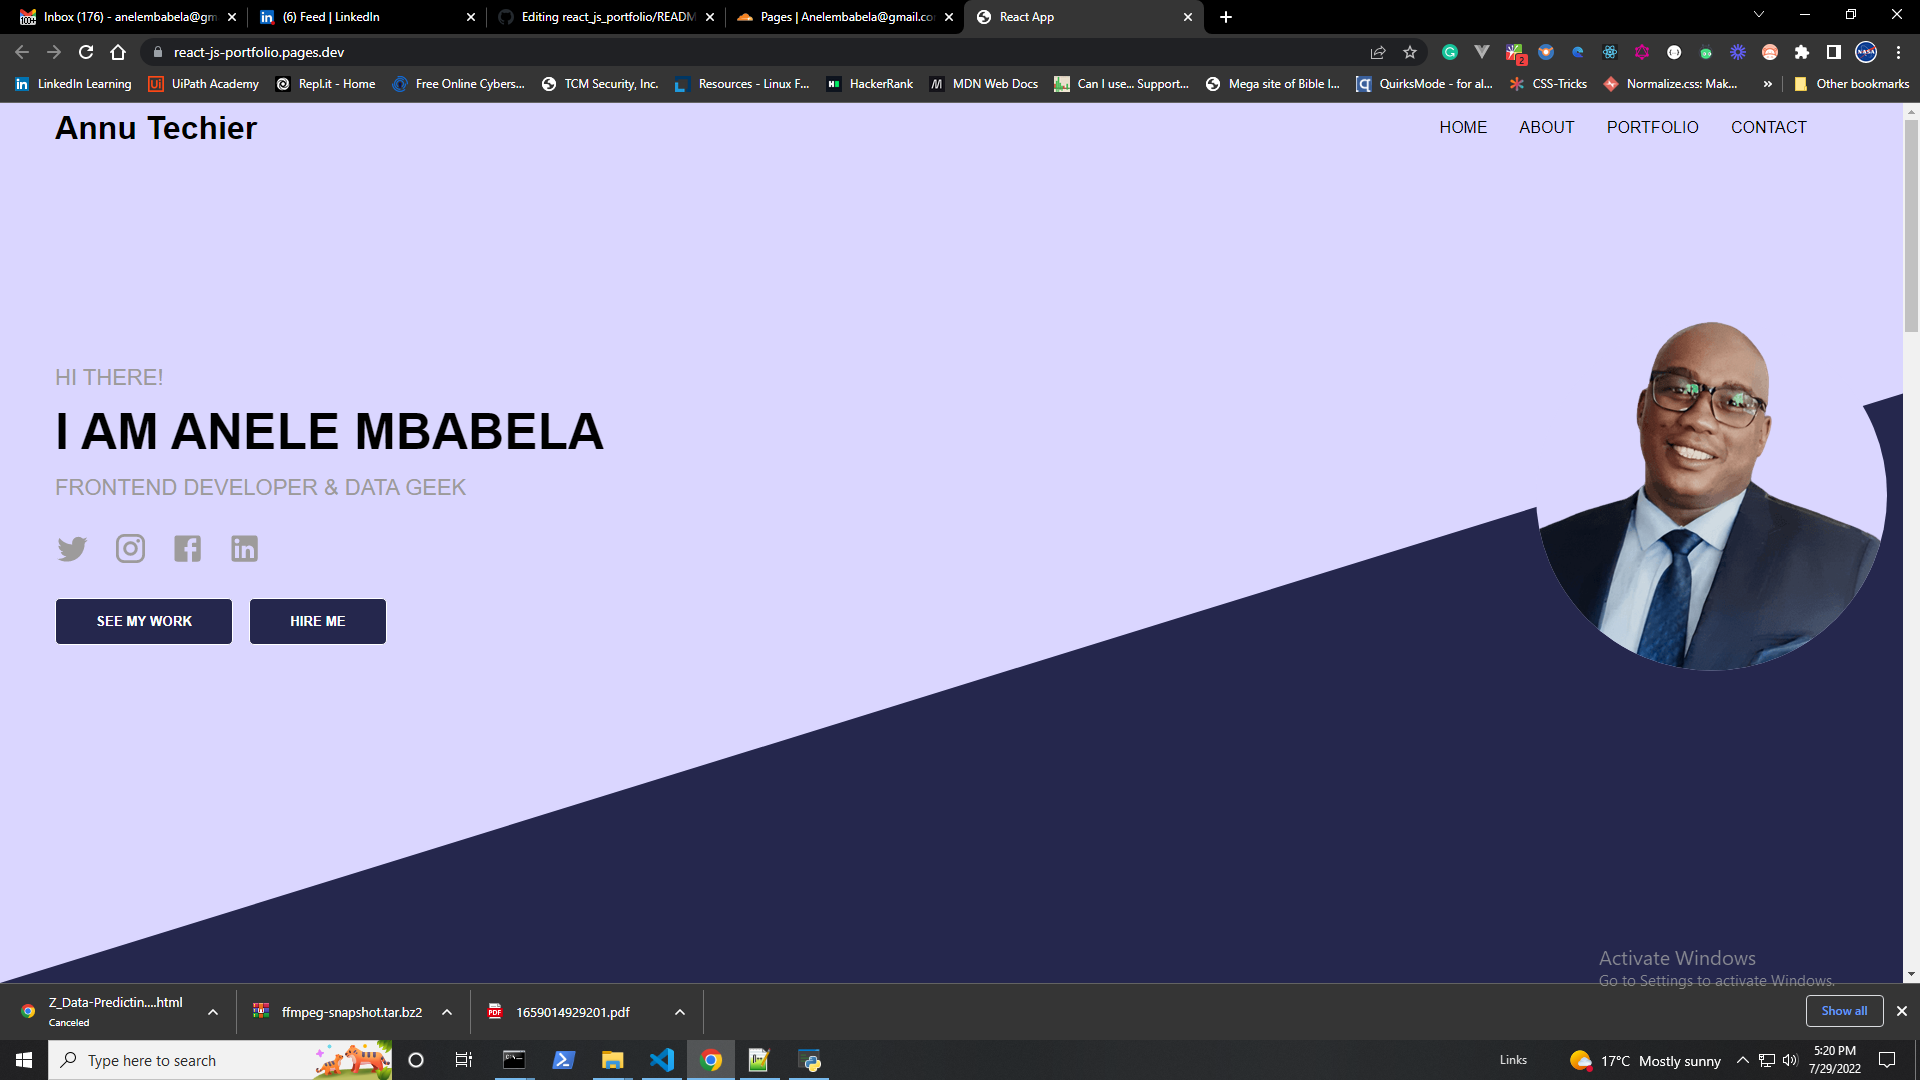Reload the page with the refresh icon
This screenshot has height=1080, width=1920.
click(86, 52)
